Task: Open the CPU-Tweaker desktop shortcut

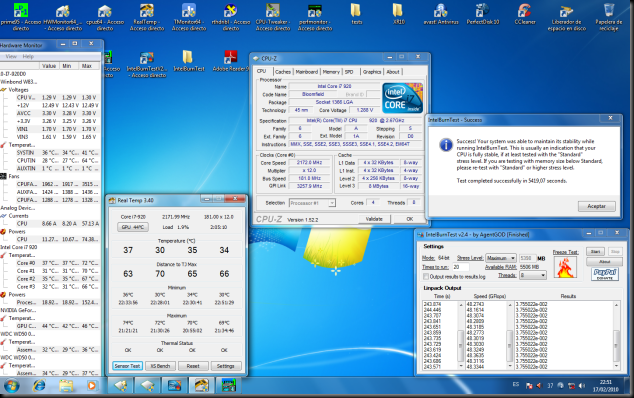Action: 273,17
